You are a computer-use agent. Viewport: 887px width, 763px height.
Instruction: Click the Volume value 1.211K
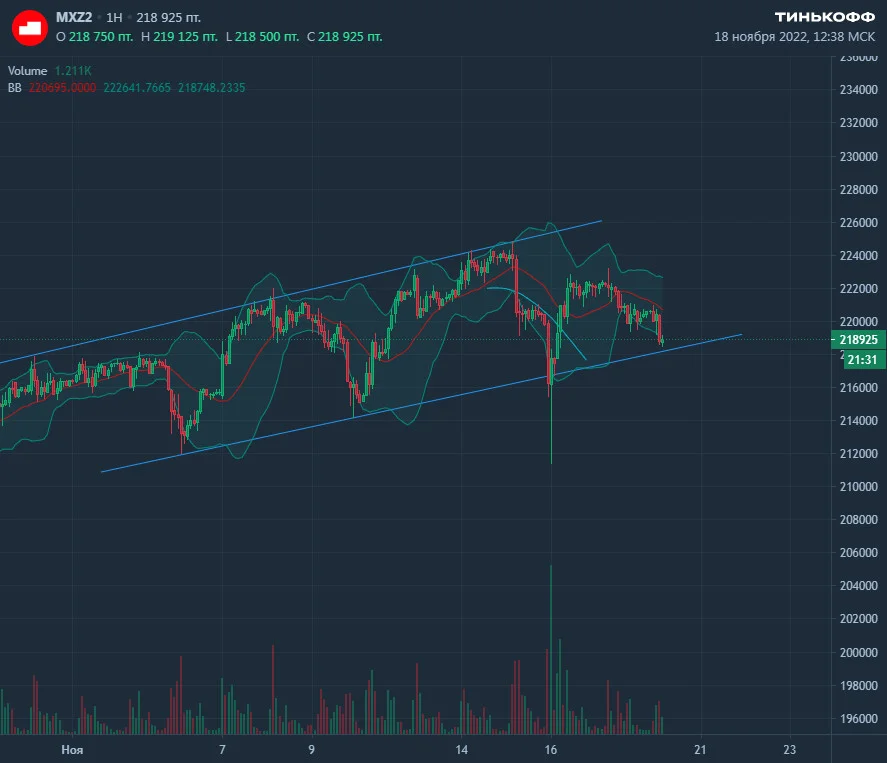(x=73, y=71)
